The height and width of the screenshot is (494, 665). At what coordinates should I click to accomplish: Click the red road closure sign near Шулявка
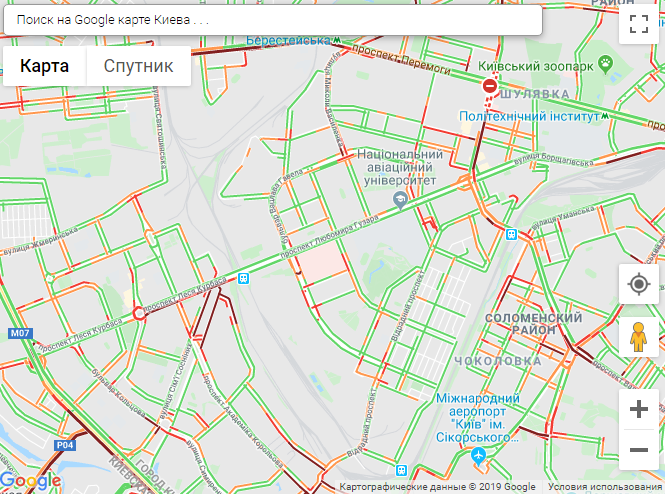pos(489,86)
